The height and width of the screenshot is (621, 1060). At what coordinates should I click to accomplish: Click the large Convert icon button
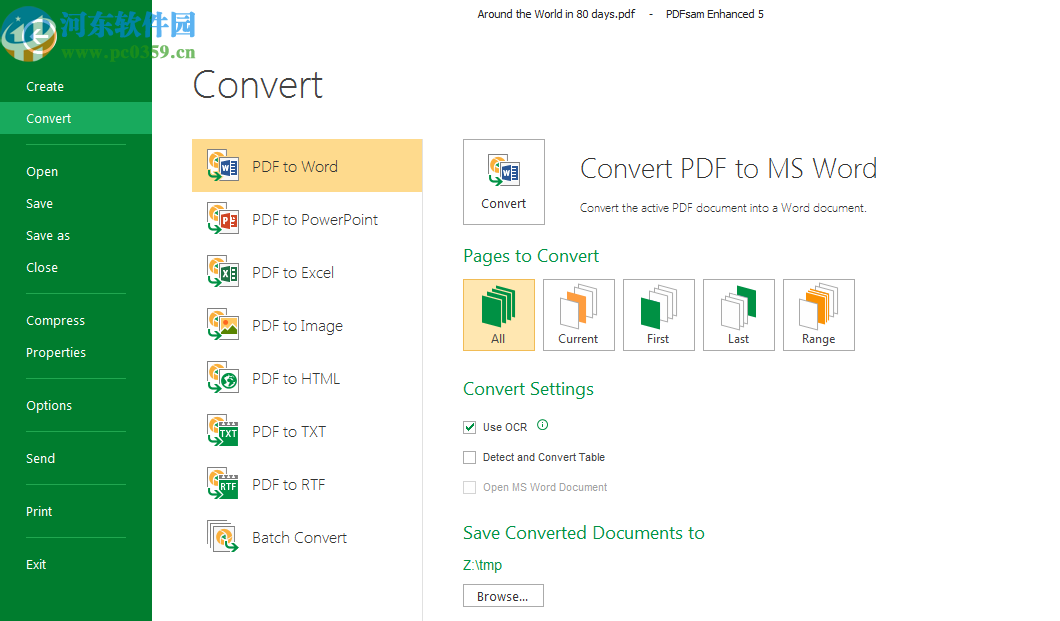(503, 181)
